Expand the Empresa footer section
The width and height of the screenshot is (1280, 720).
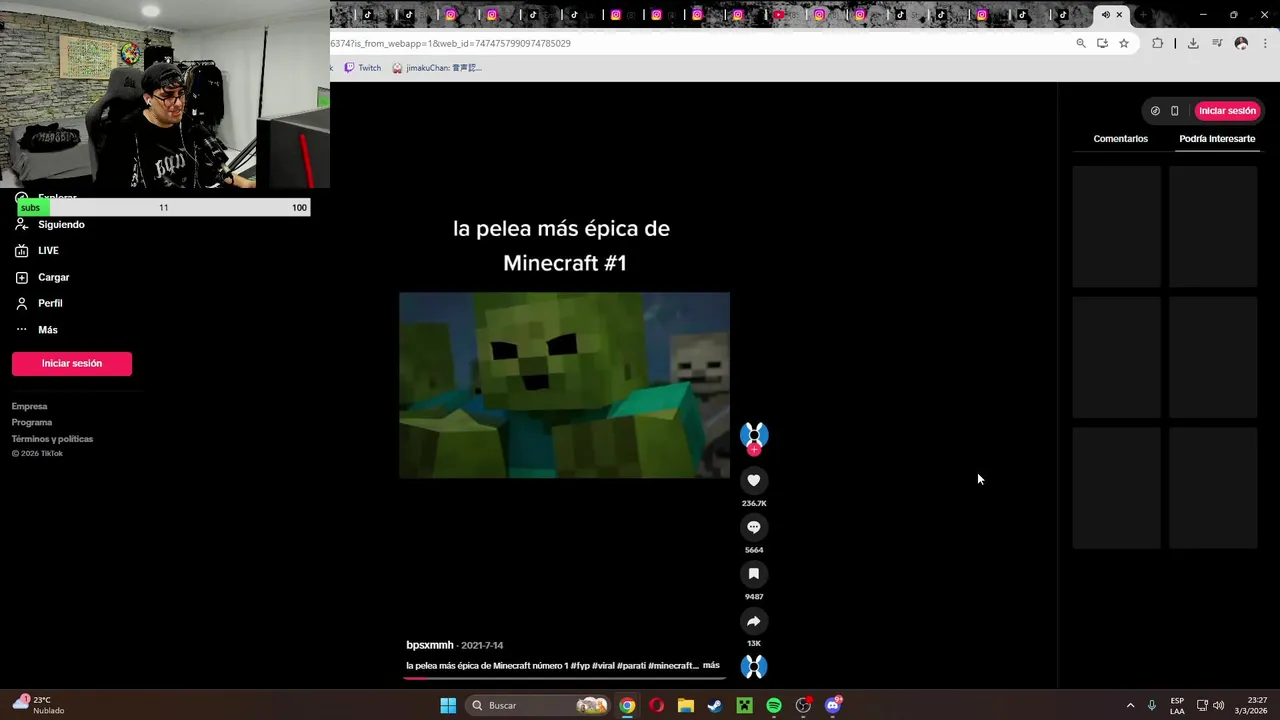coord(29,406)
